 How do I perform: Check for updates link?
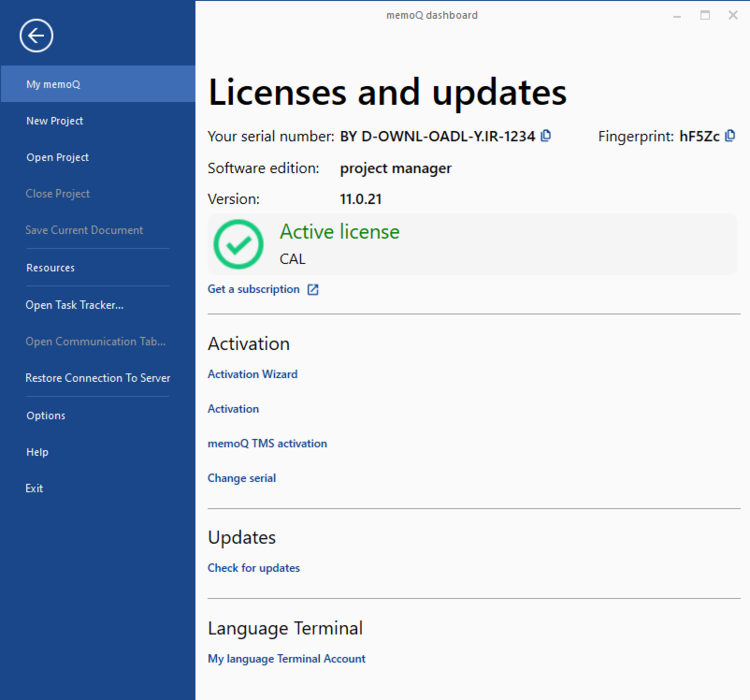[x=253, y=568]
